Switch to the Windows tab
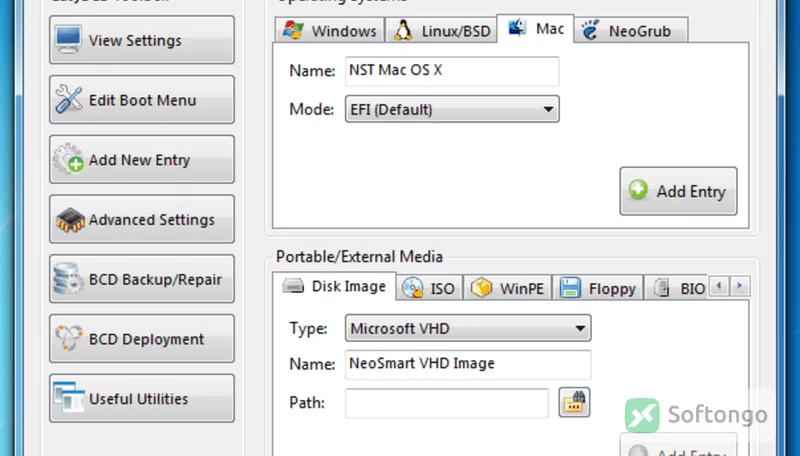Image resolution: width=800 pixels, height=456 pixels. 330,31
